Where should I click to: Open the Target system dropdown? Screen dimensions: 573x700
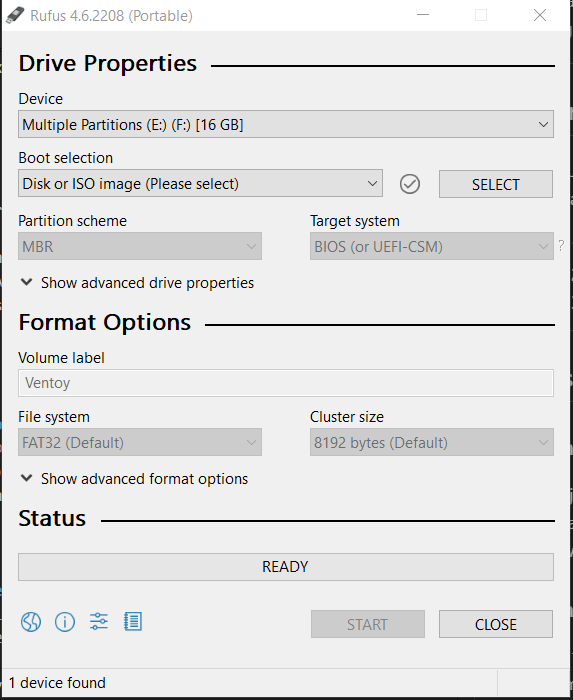pyautogui.click(x=432, y=246)
